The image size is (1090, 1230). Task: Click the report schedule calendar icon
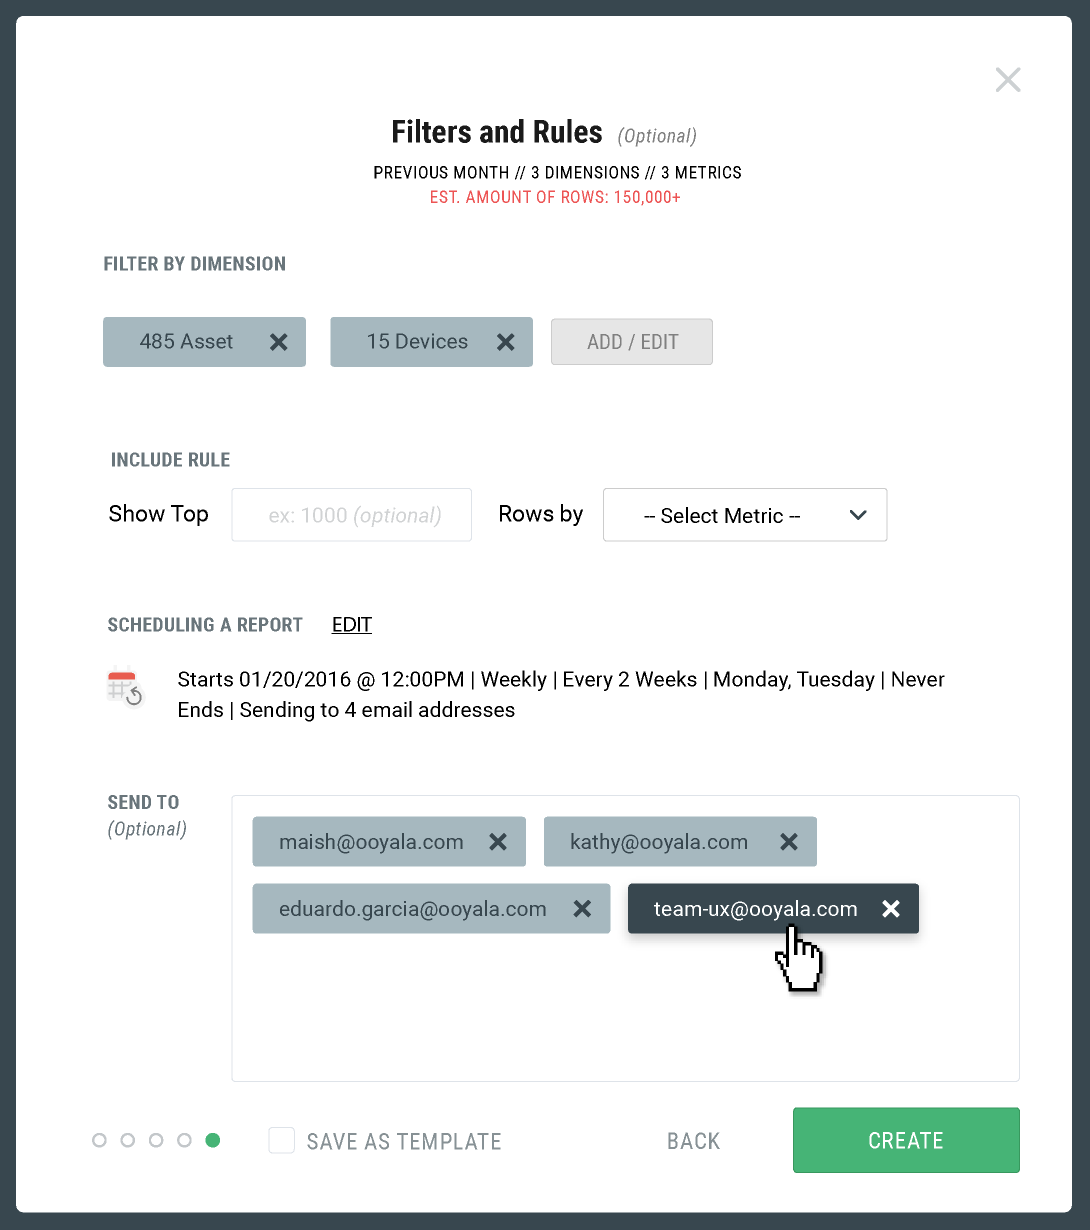click(124, 687)
